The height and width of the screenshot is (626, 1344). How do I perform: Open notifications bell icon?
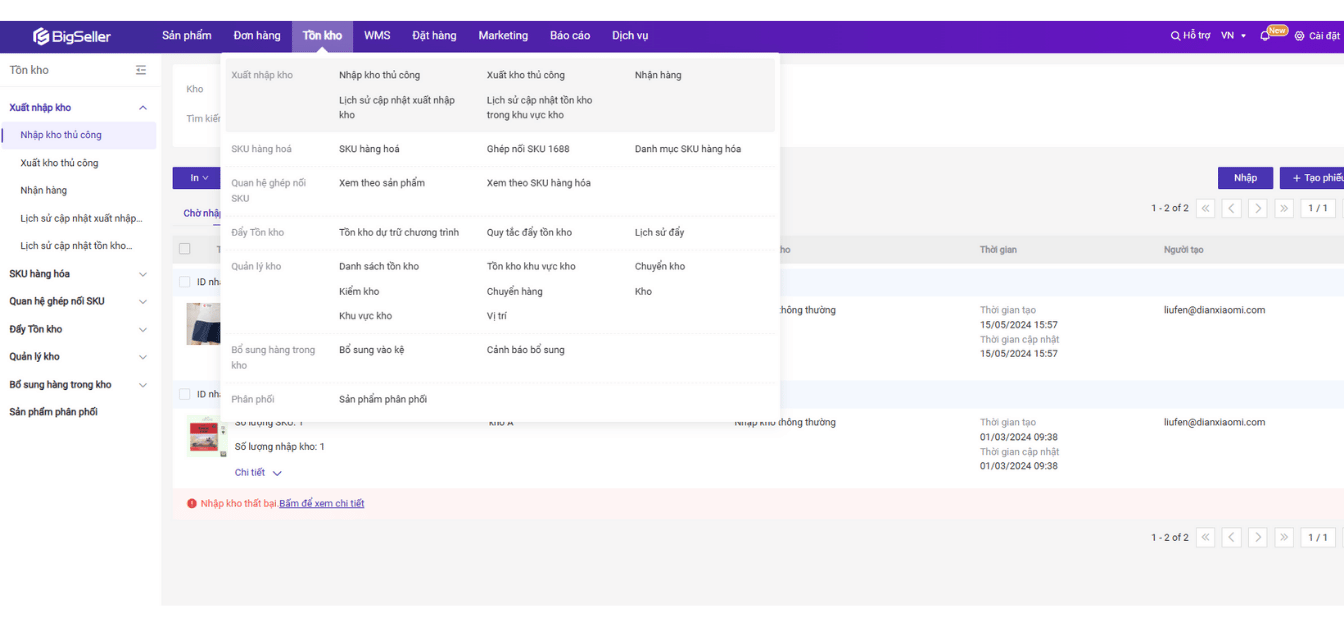[x=1265, y=36]
